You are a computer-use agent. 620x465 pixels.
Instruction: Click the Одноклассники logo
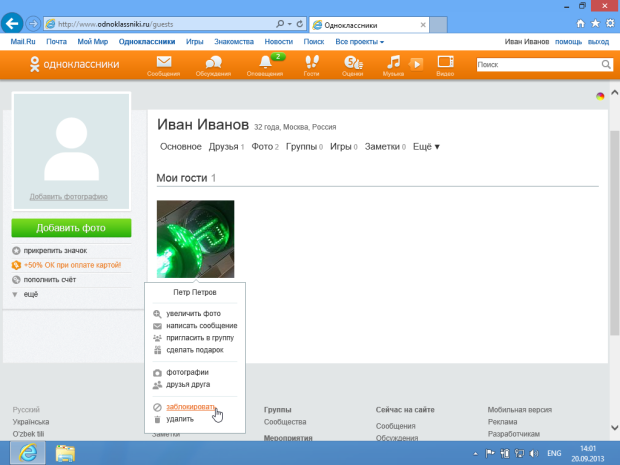point(74,64)
